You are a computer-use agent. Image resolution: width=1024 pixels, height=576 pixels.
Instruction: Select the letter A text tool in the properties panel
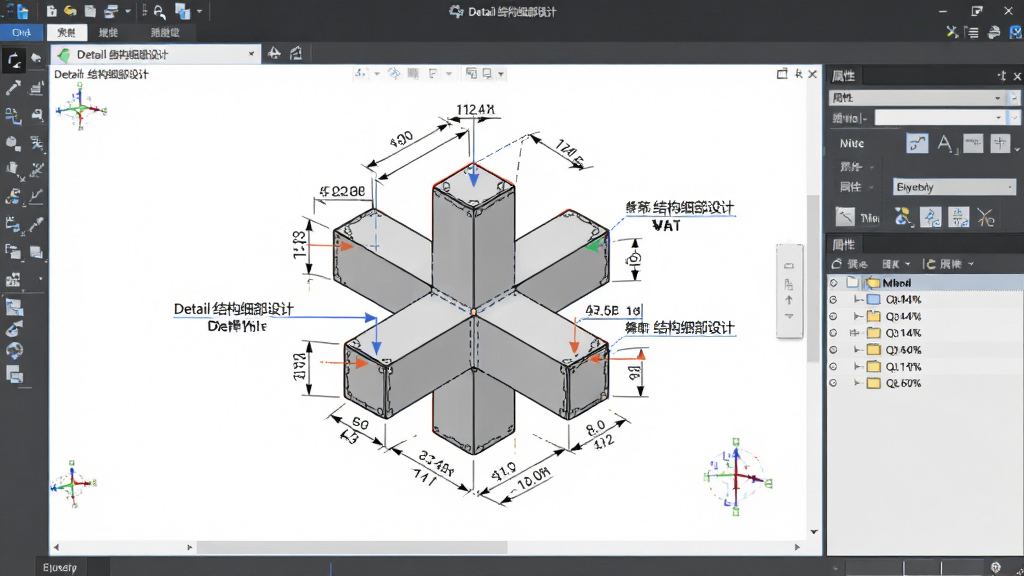click(945, 143)
